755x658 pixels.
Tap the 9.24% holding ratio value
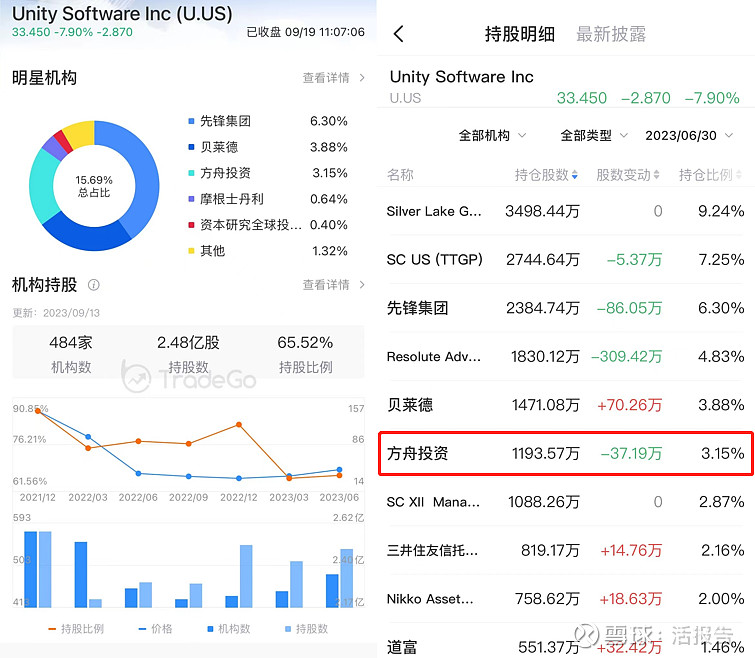tap(721, 211)
